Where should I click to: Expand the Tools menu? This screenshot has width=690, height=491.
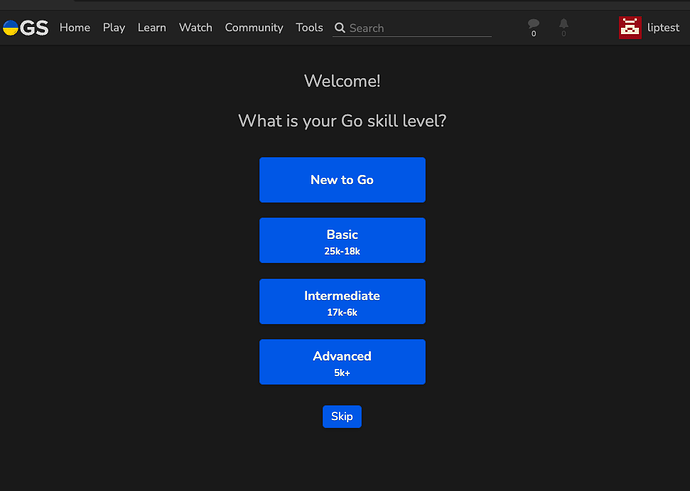tap(309, 28)
